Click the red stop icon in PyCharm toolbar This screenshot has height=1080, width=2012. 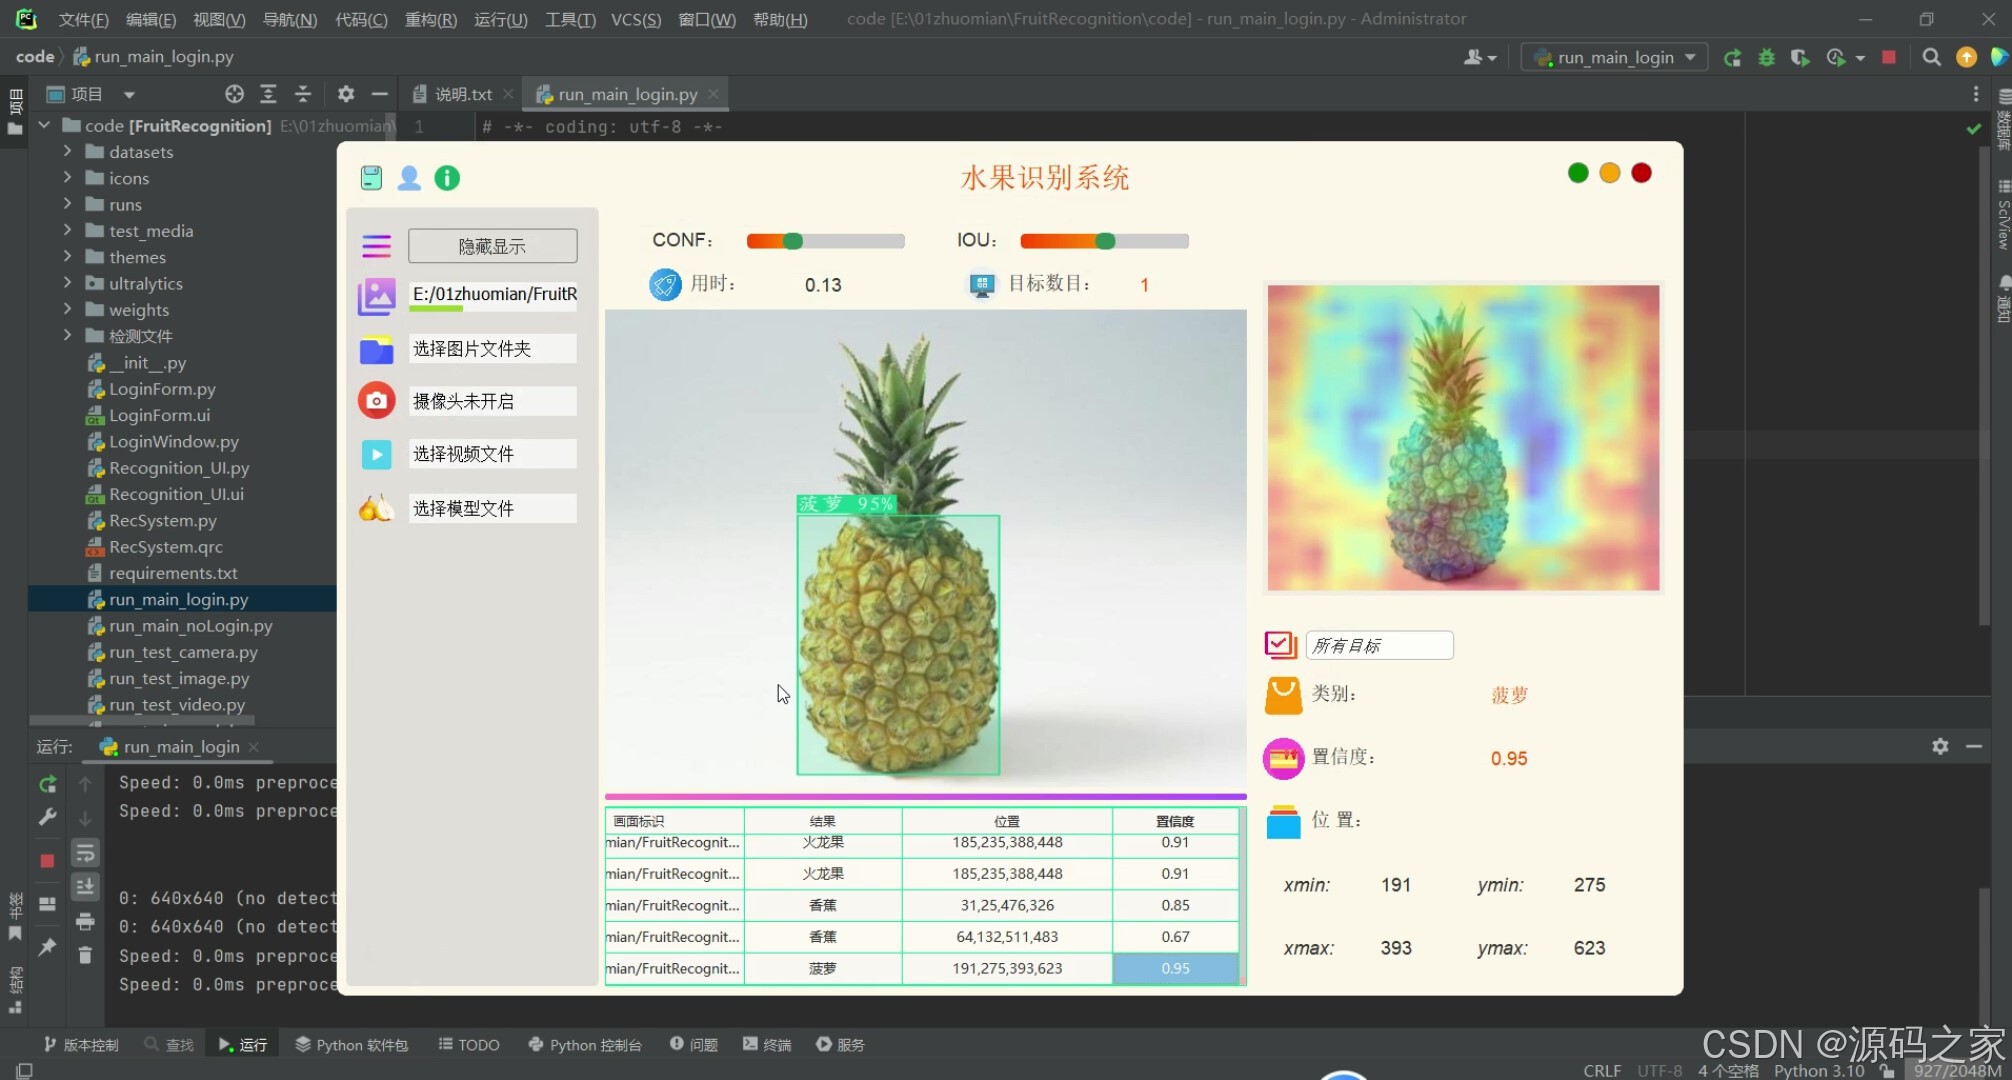point(1888,57)
